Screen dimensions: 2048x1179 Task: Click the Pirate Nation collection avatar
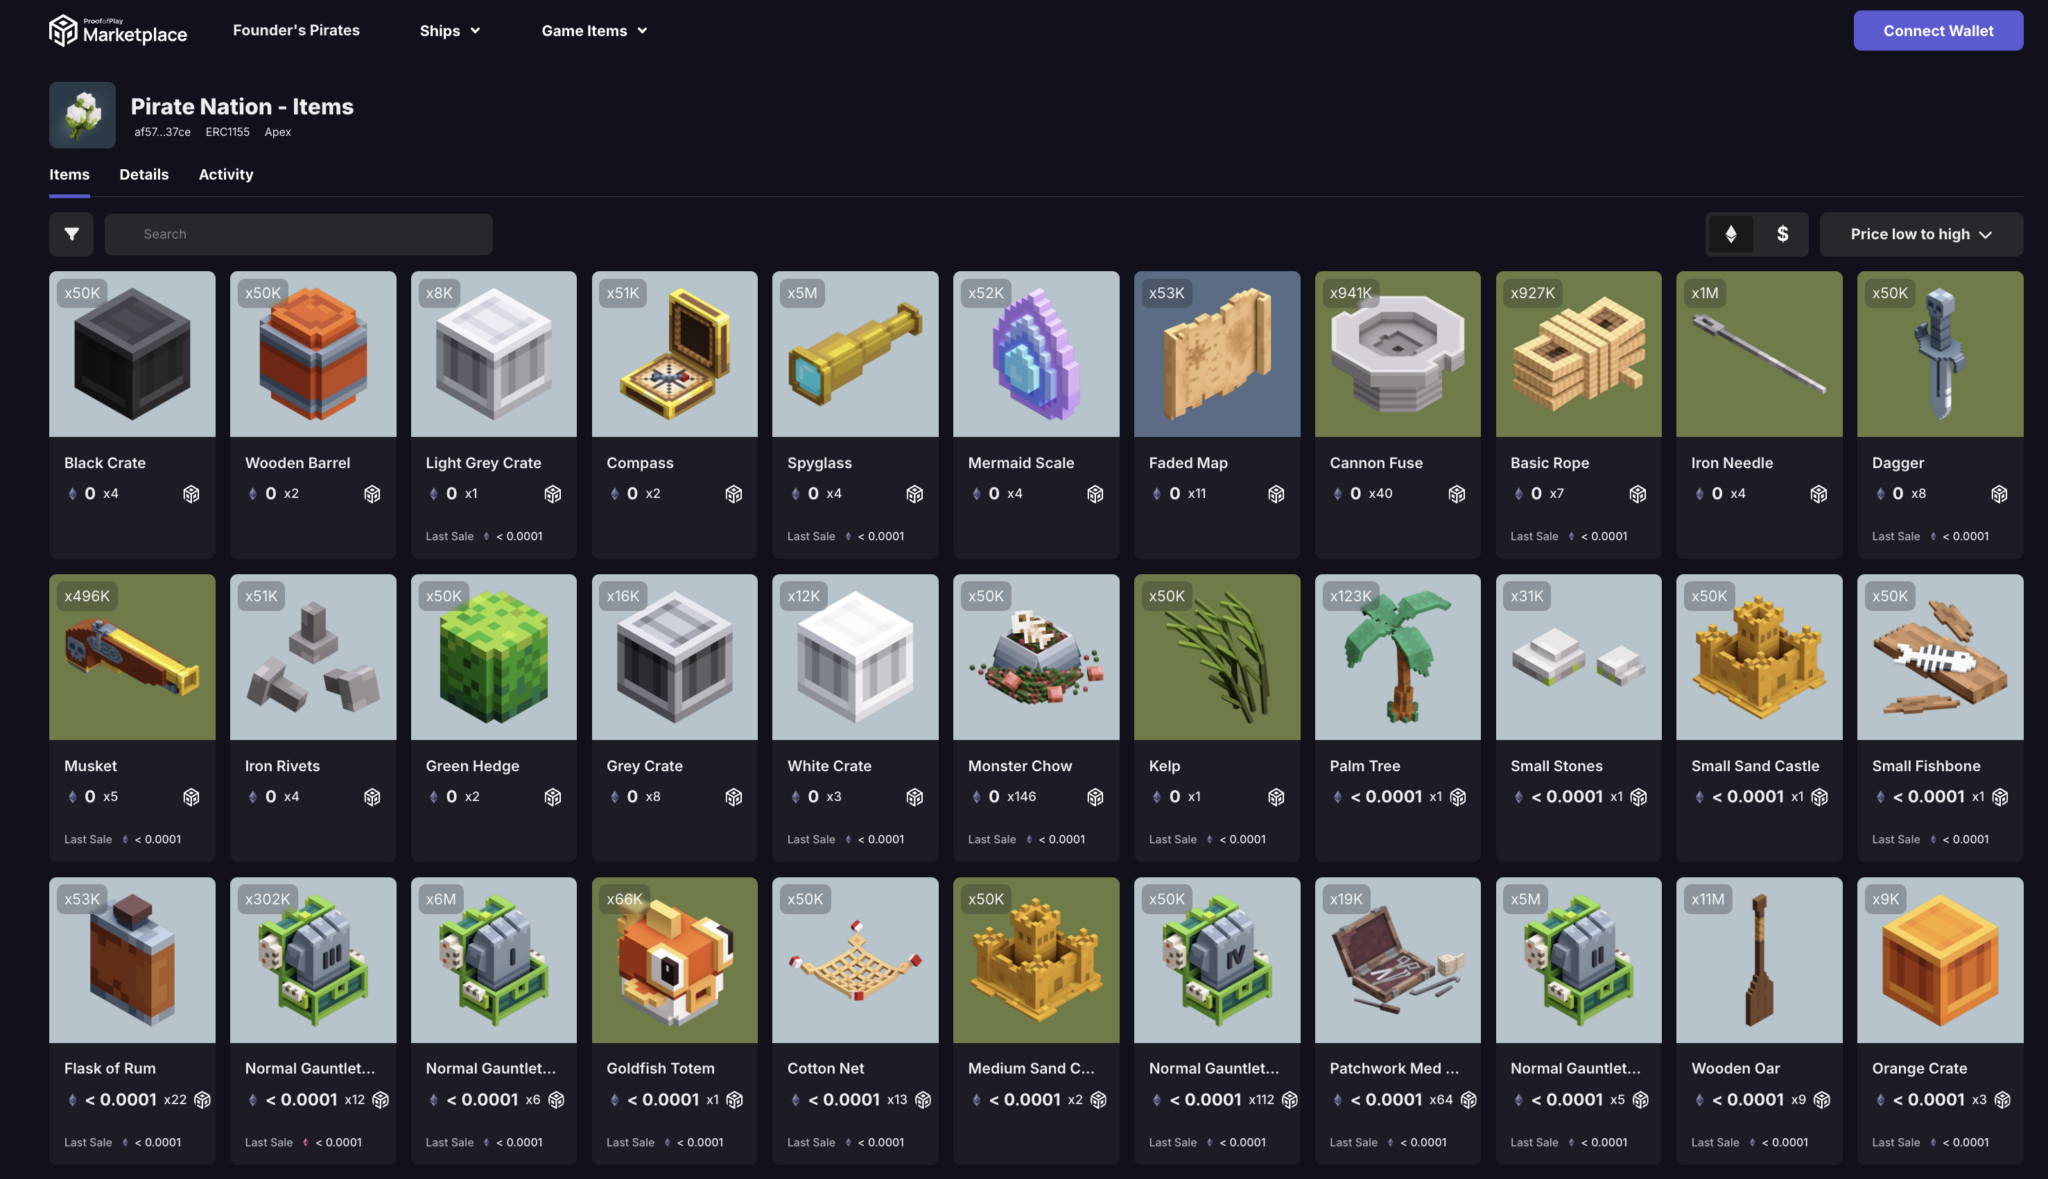pos(82,115)
